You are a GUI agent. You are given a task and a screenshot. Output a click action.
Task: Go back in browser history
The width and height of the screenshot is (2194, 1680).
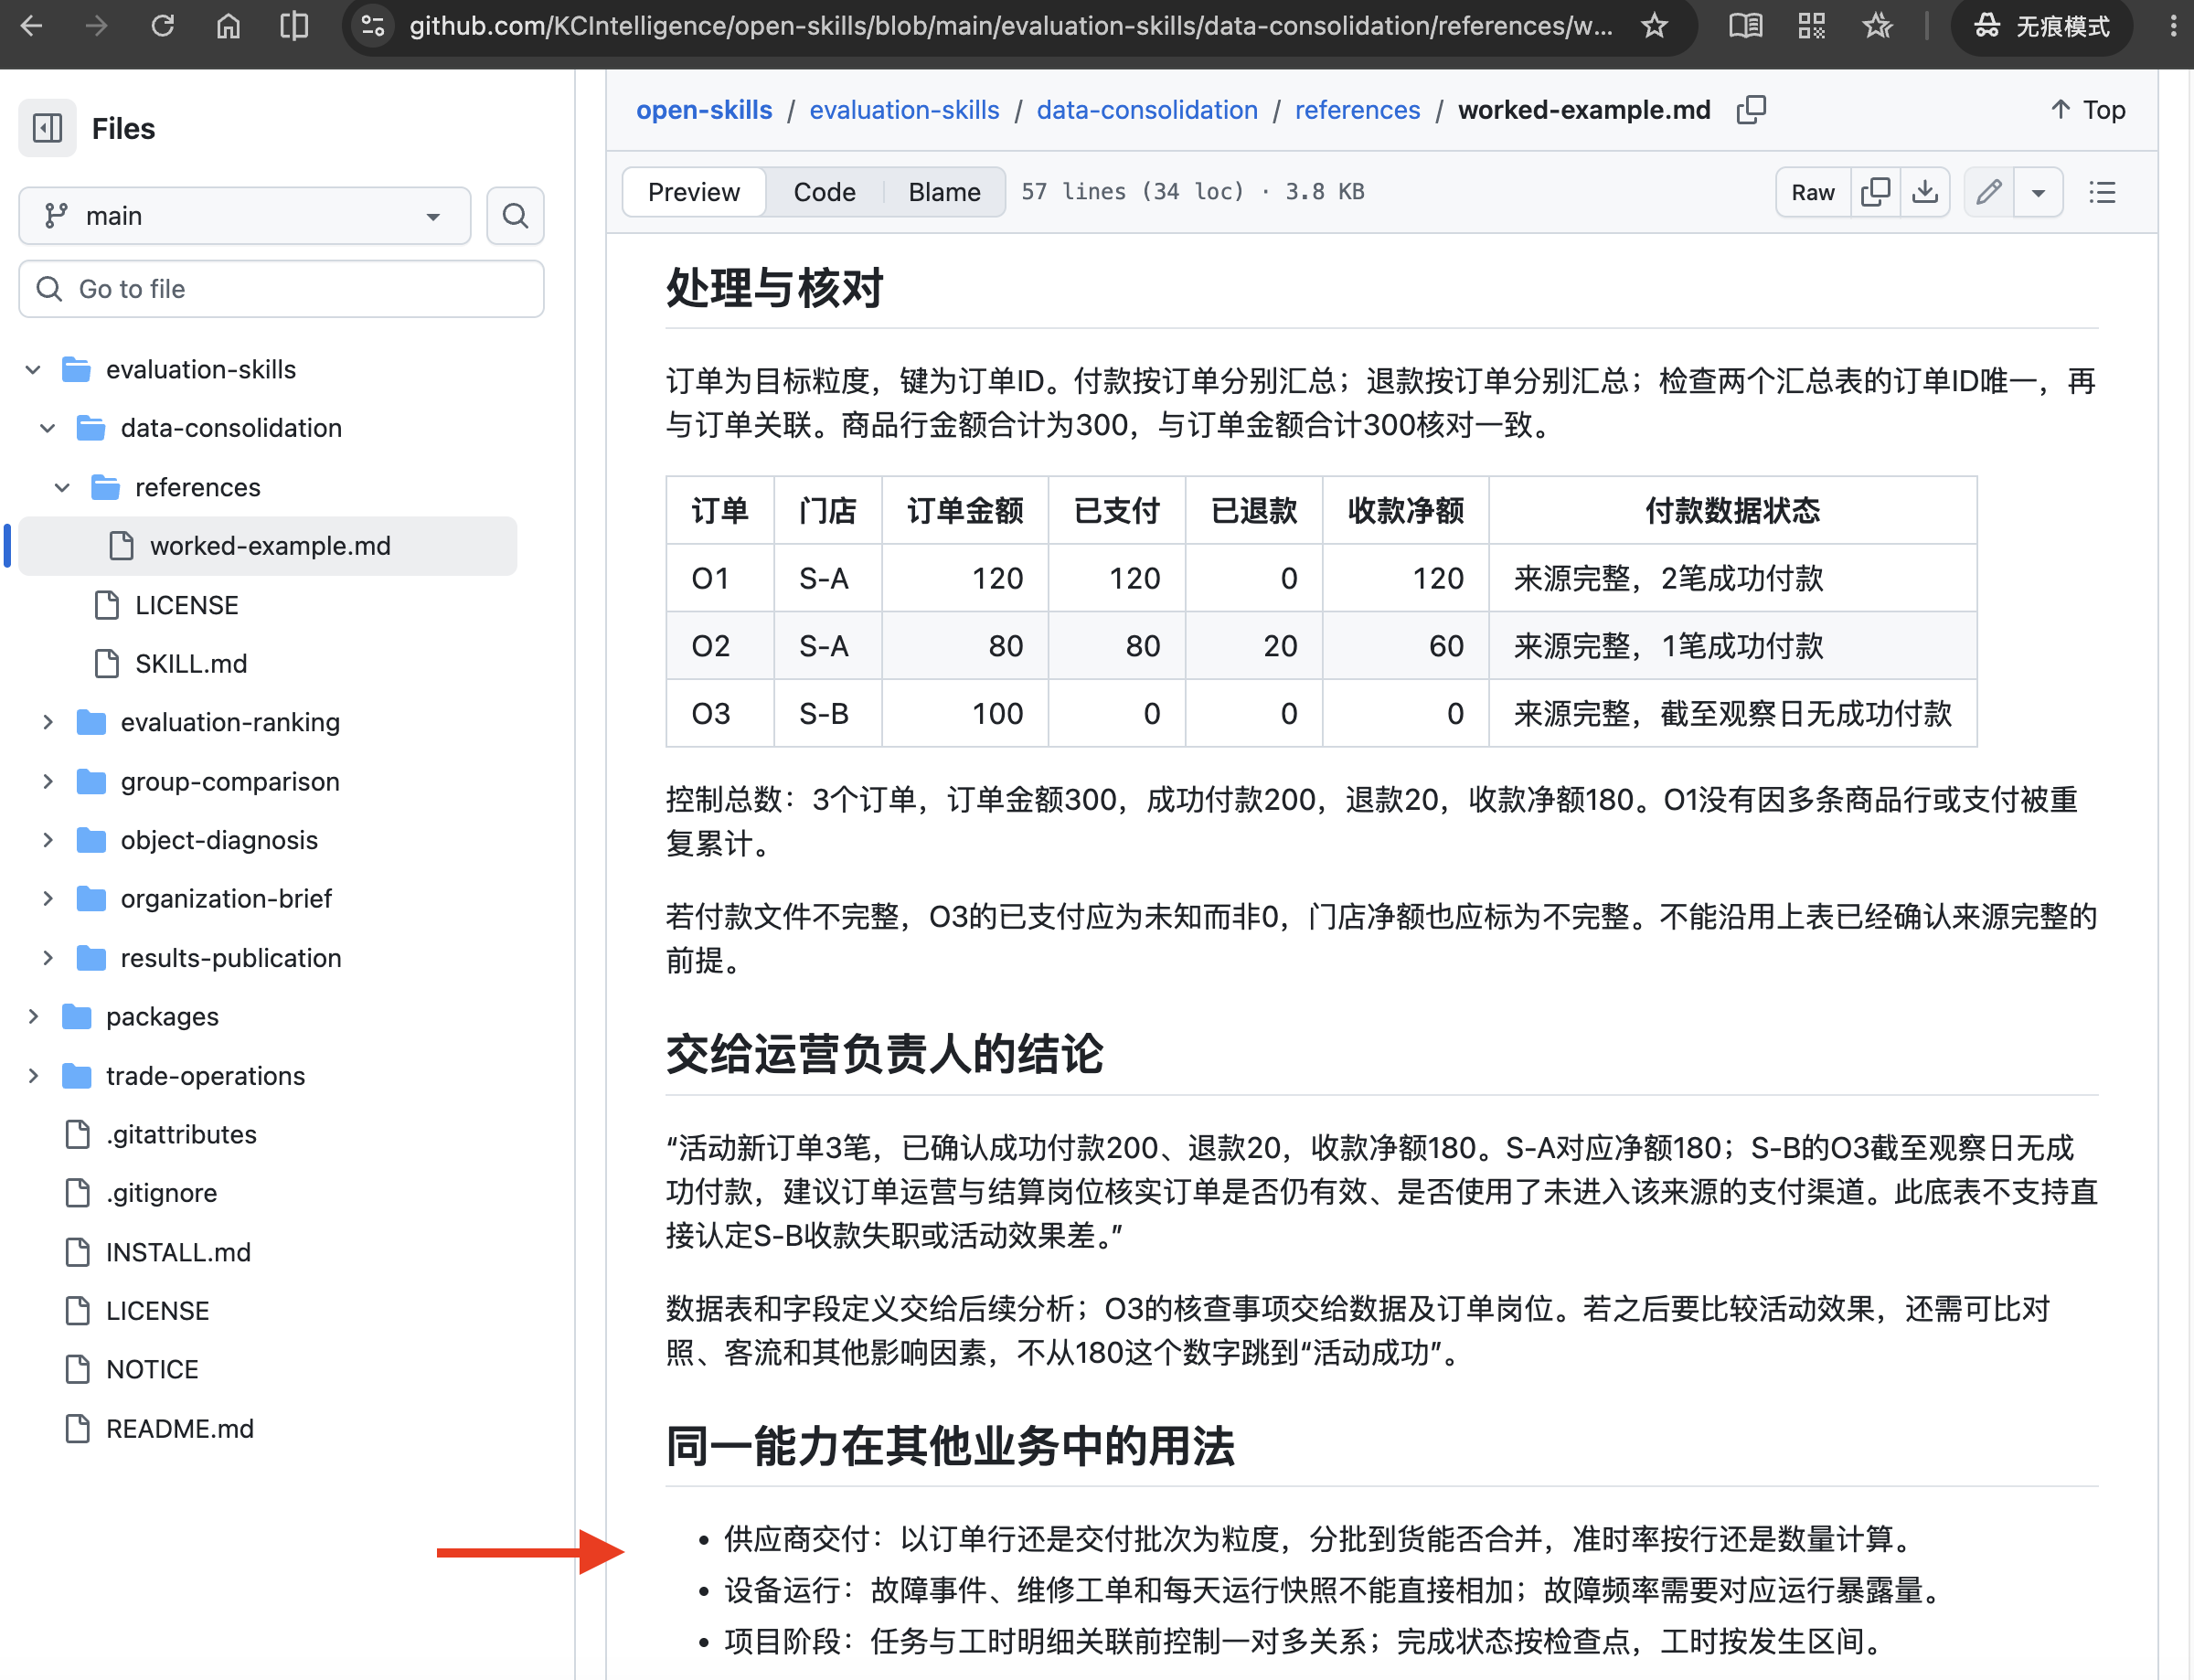(x=31, y=26)
